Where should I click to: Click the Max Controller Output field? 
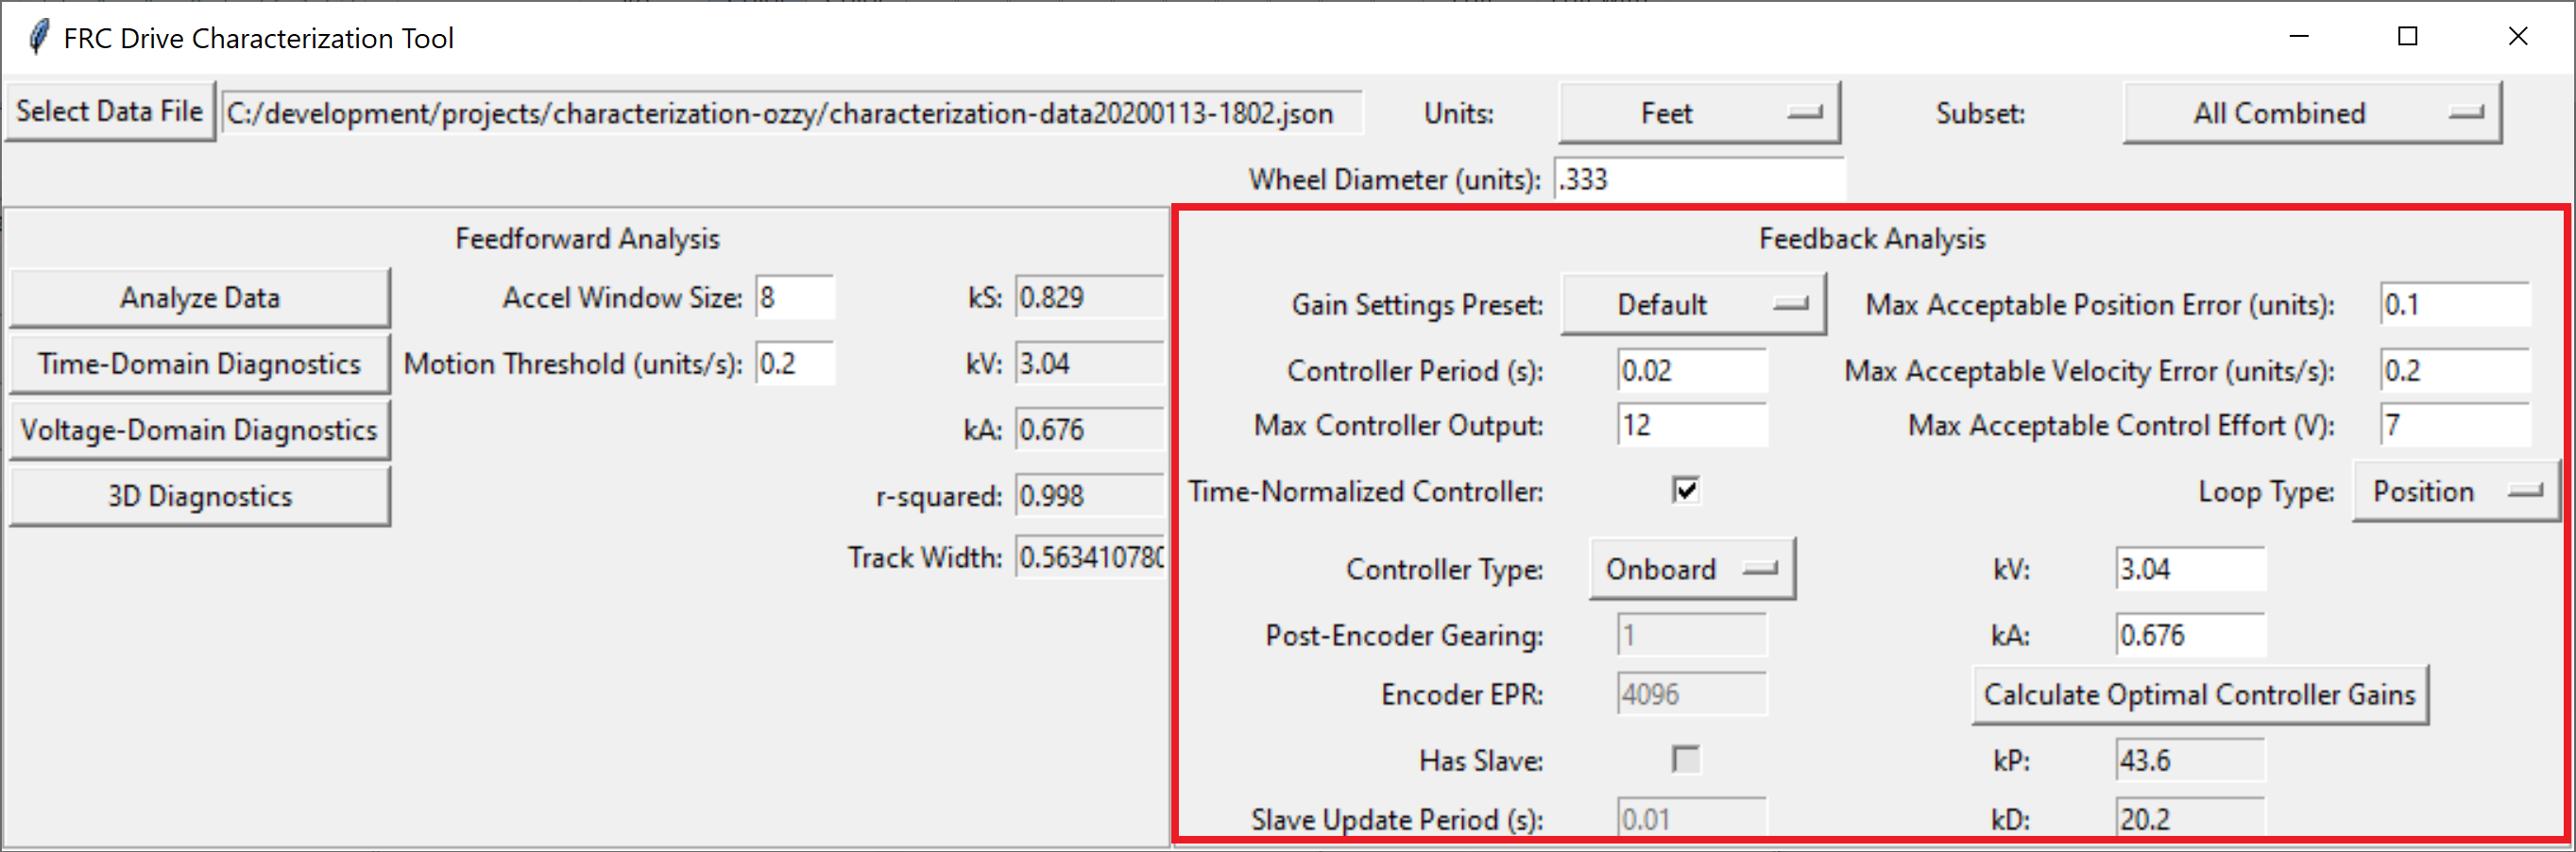[x=1690, y=425]
